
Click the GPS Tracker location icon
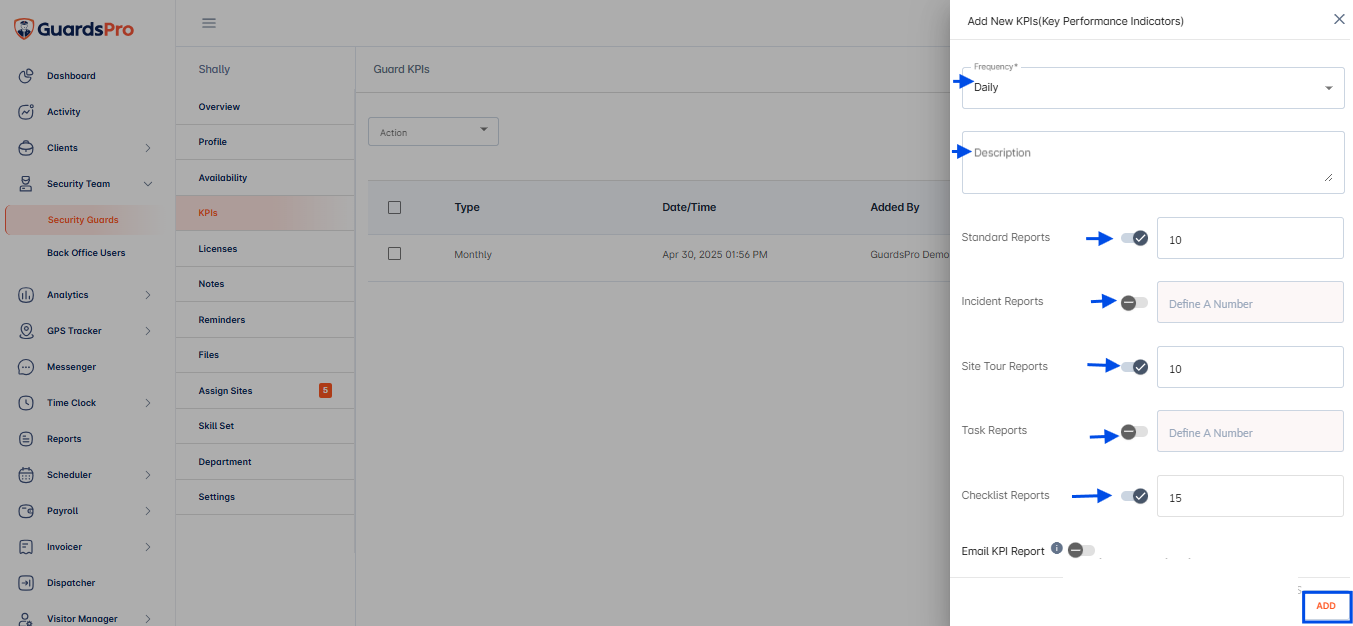click(x=27, y=331)
